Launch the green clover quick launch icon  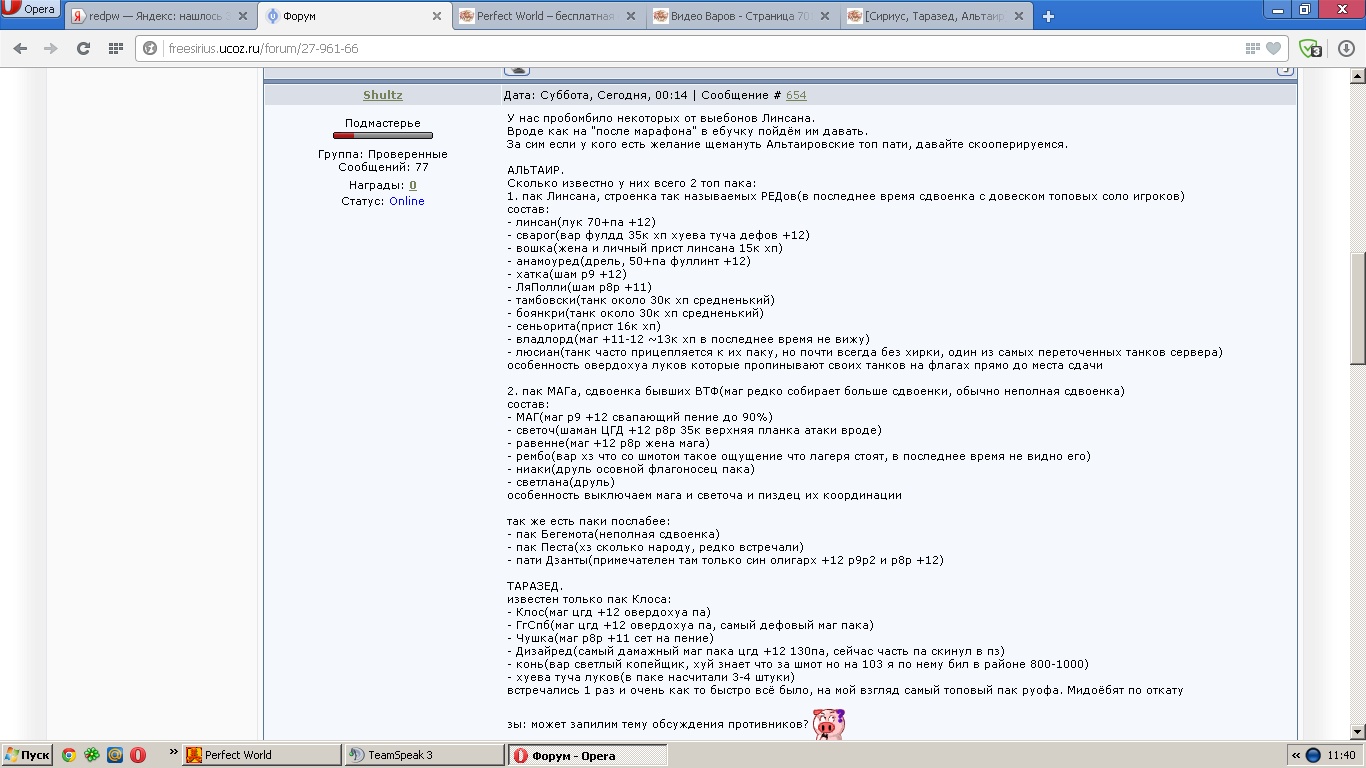pyautogui.click(x=91, y=755)
